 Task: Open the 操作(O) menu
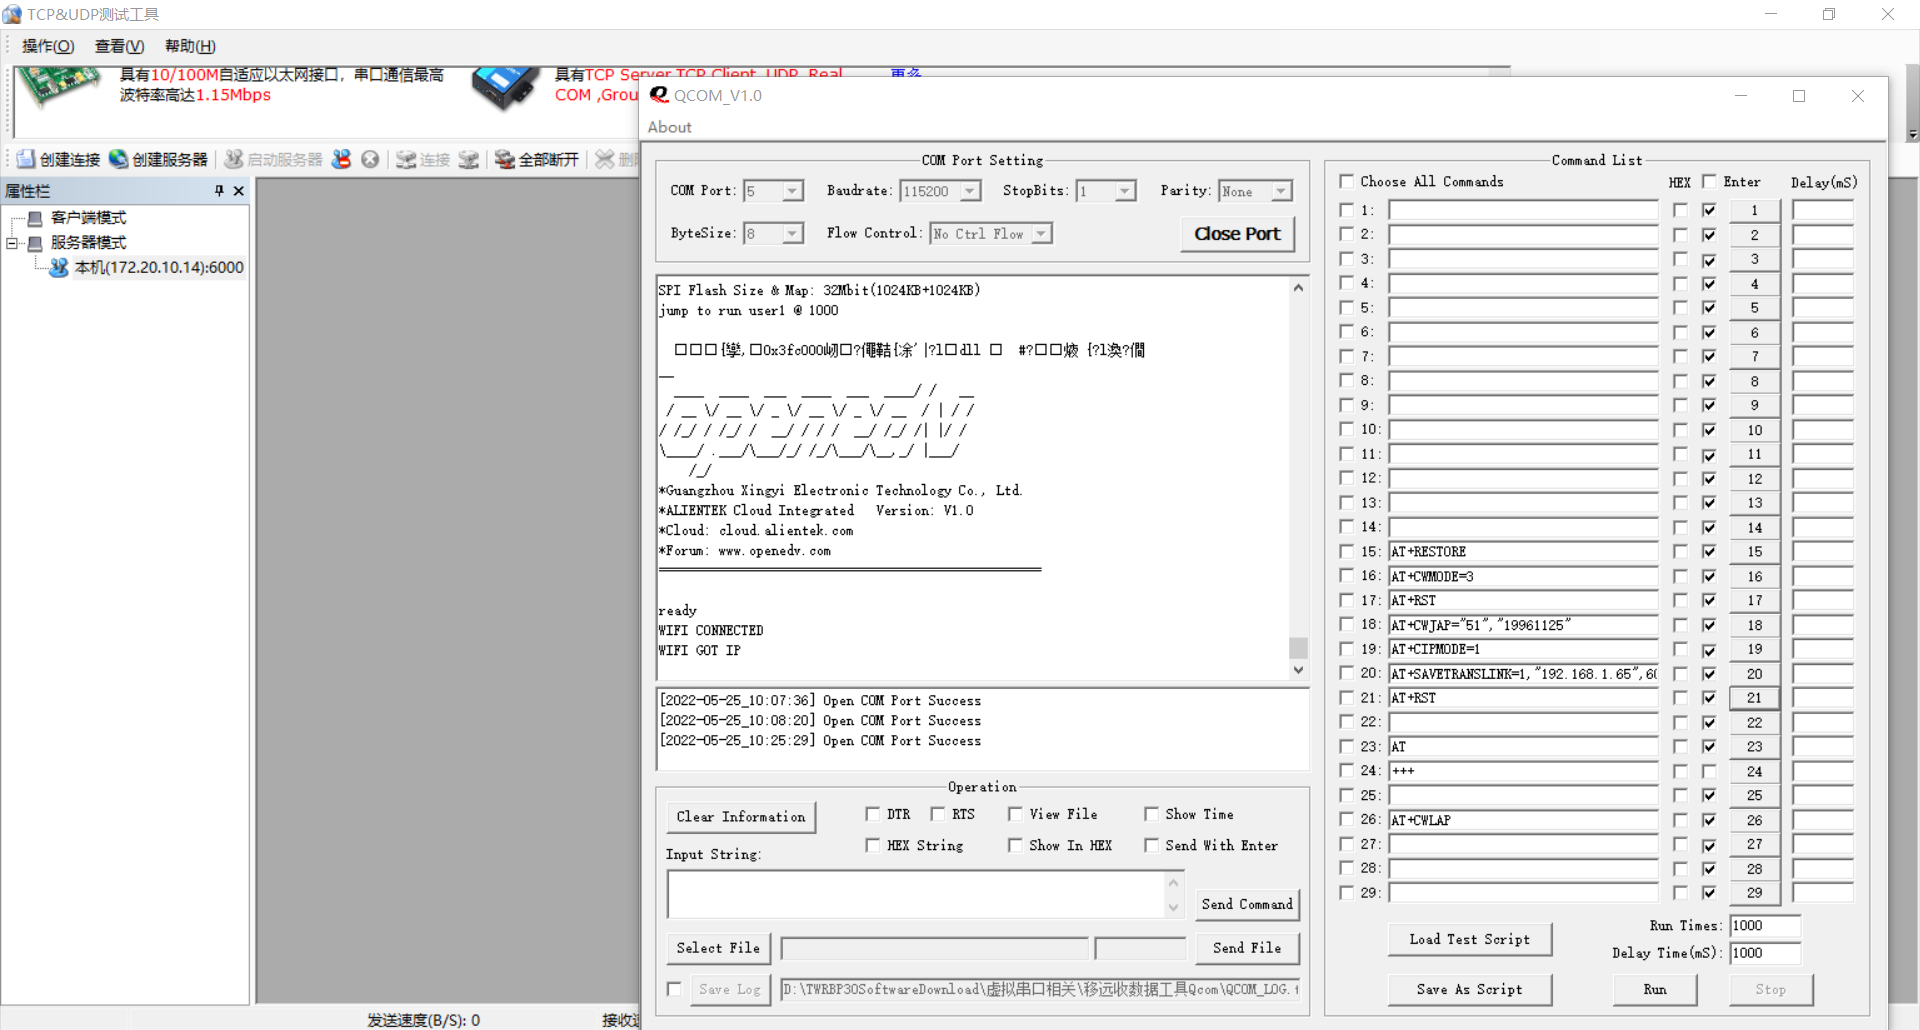pyautogui.click(x=48, y=46)
